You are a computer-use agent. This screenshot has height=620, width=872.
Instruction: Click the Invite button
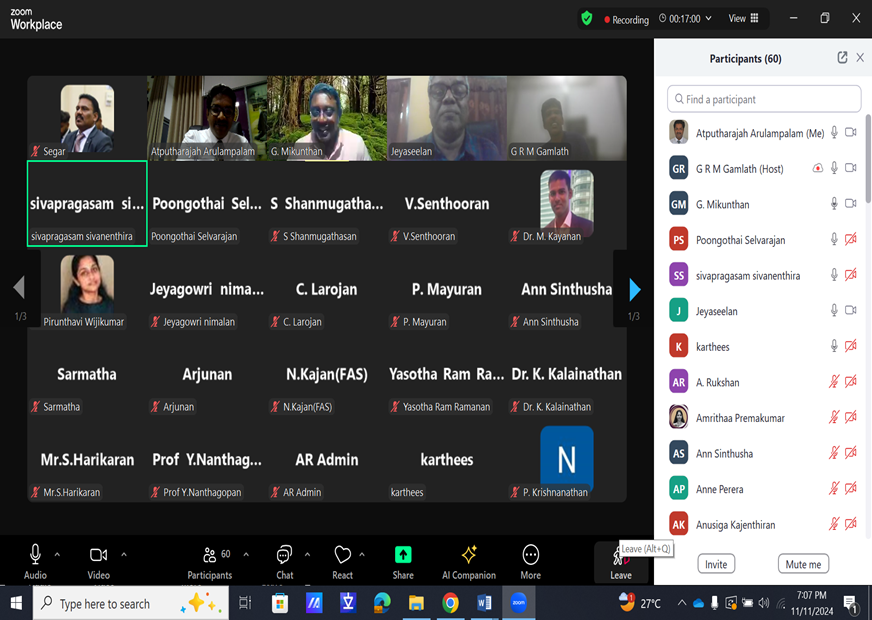[716, 564]
